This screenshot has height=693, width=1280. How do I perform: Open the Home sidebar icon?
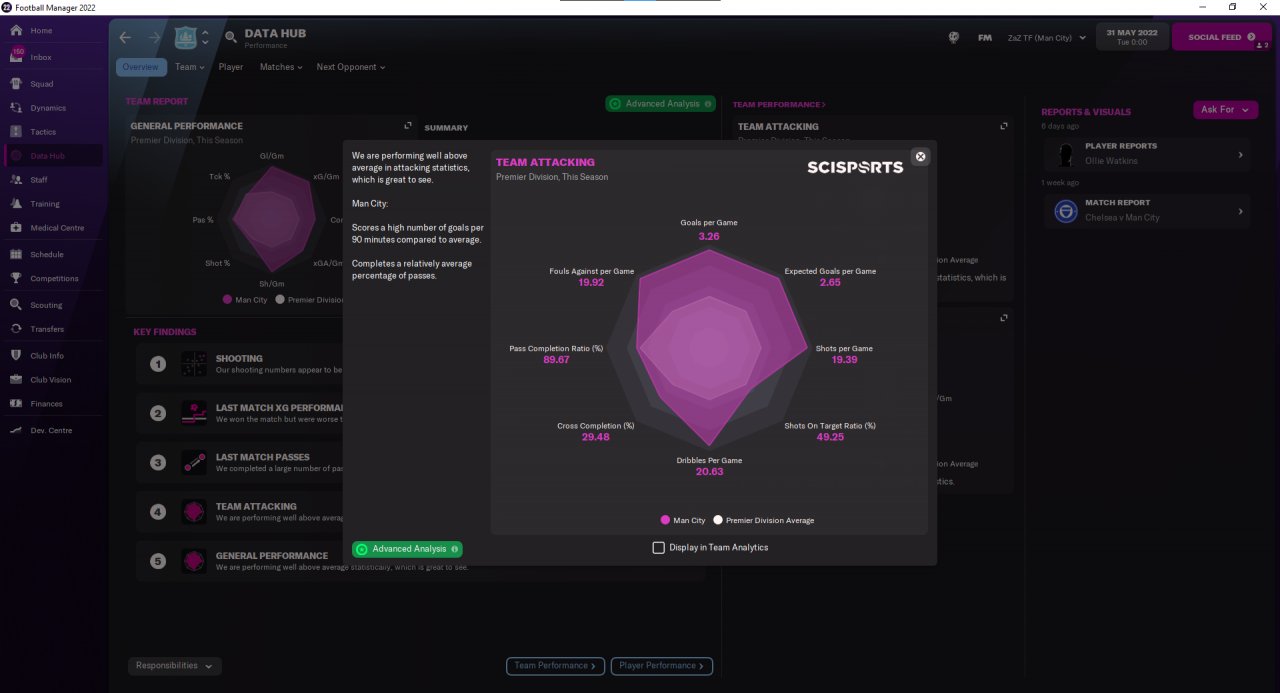16,31
